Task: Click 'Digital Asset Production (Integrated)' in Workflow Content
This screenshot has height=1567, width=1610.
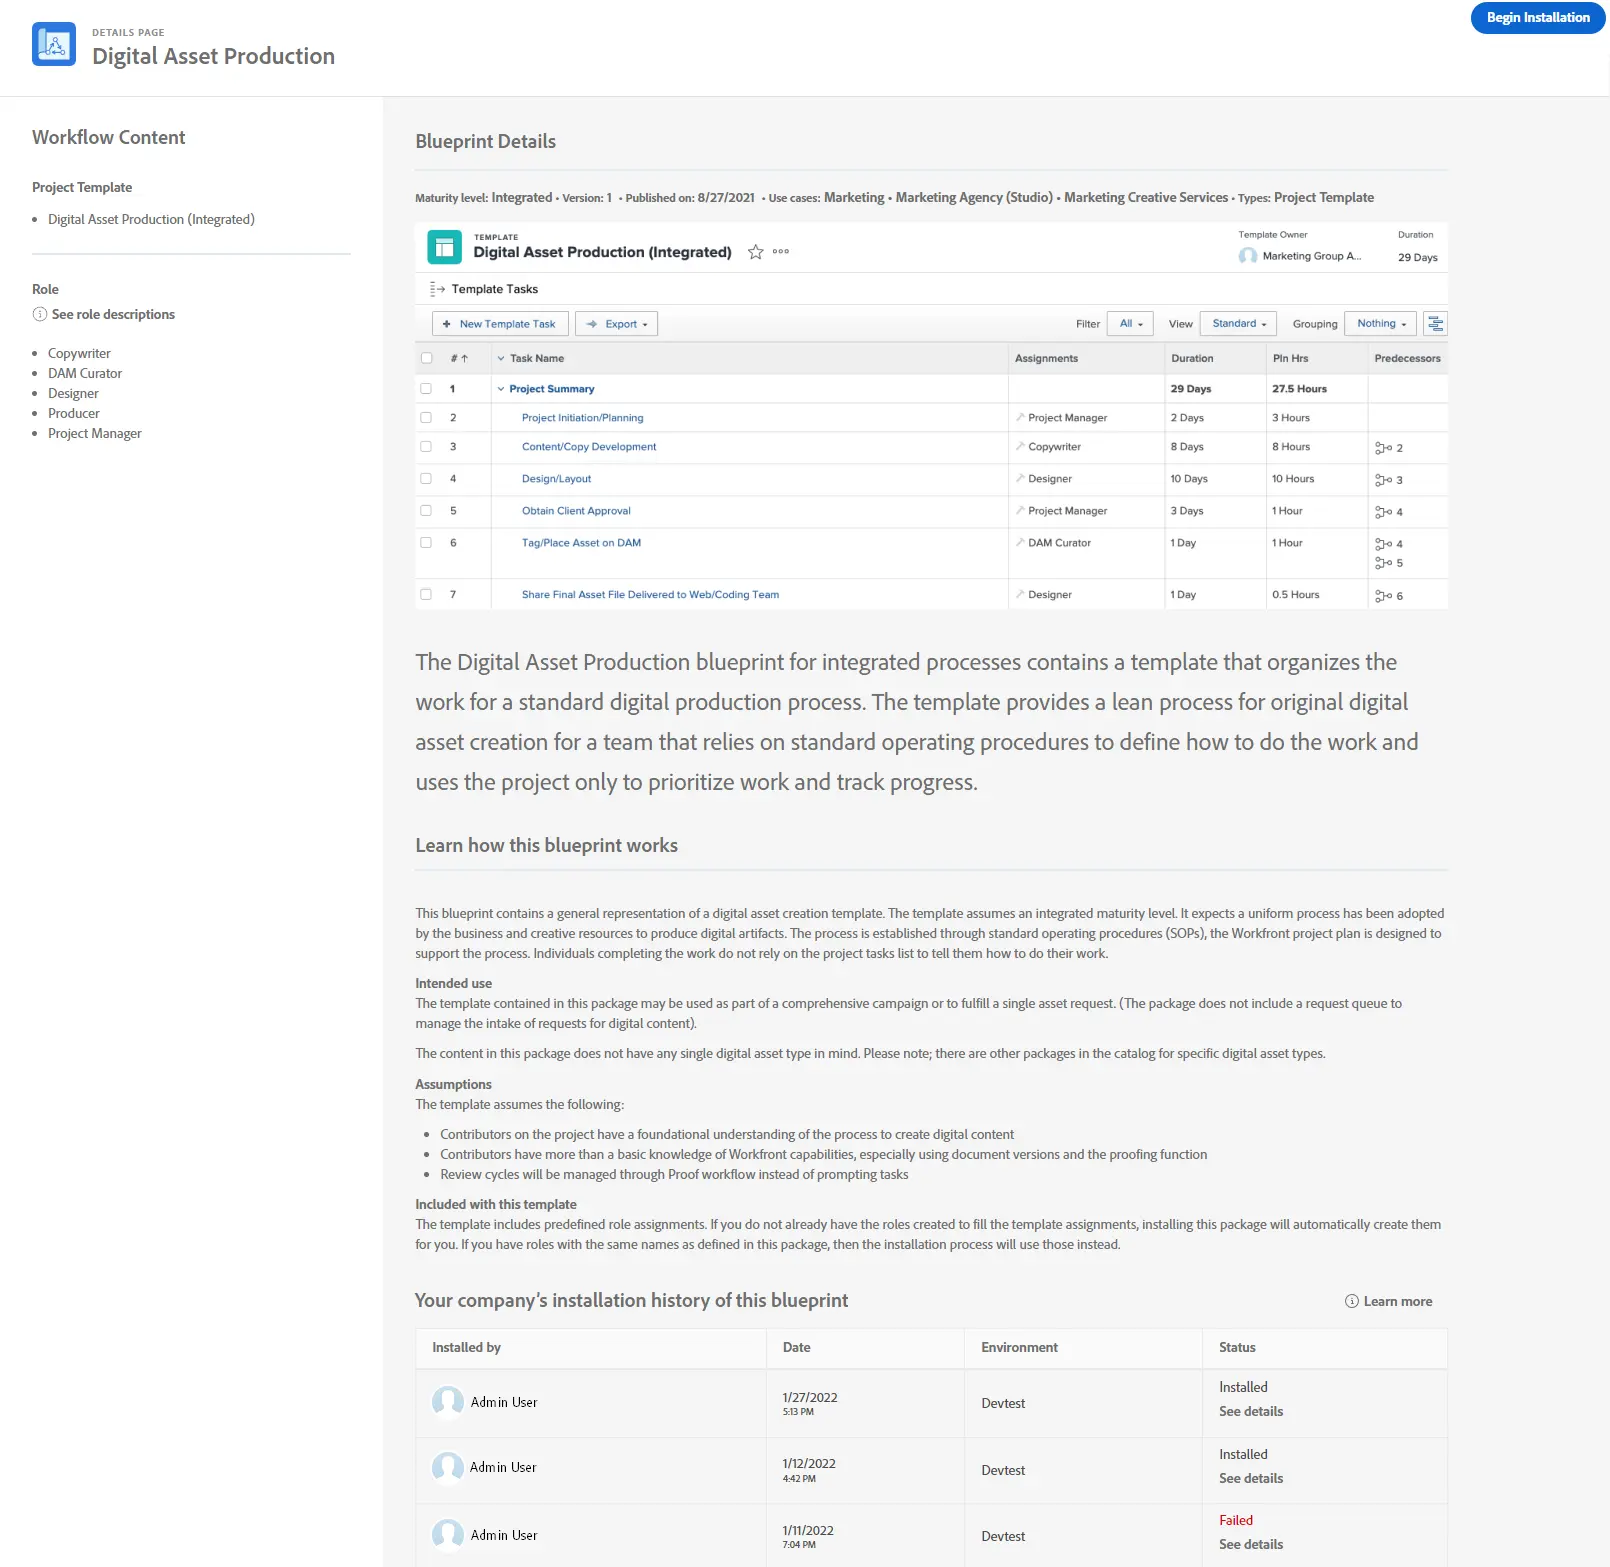Action: click(x=151, y=219)
